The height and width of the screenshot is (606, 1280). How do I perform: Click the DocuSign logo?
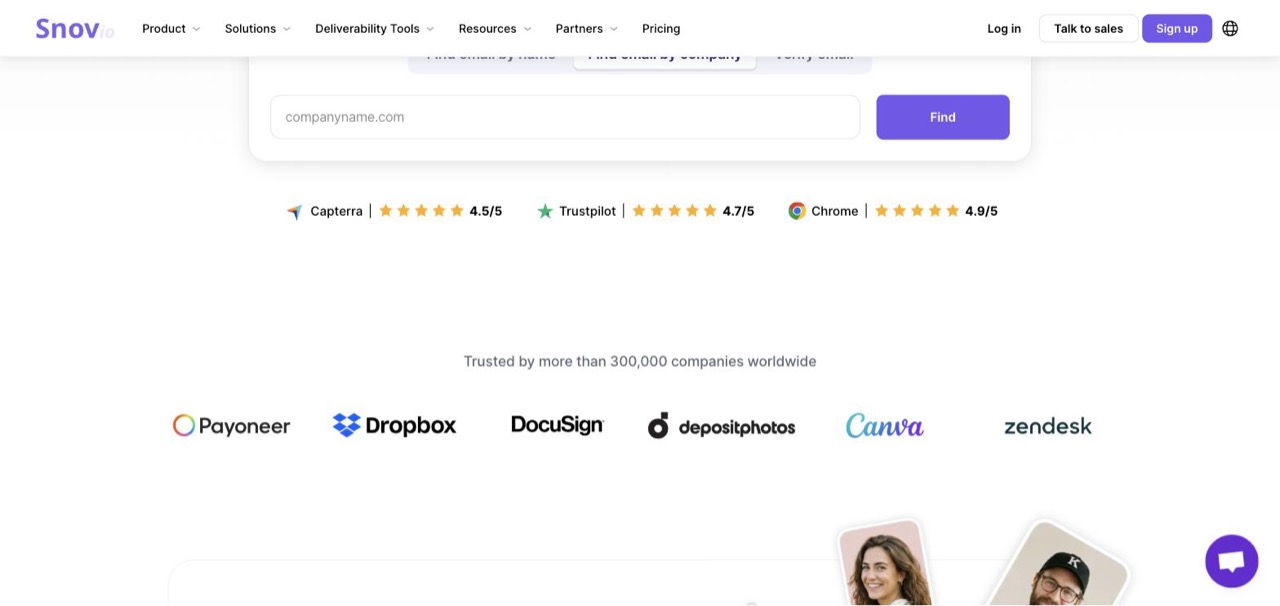tap(557, 425)
